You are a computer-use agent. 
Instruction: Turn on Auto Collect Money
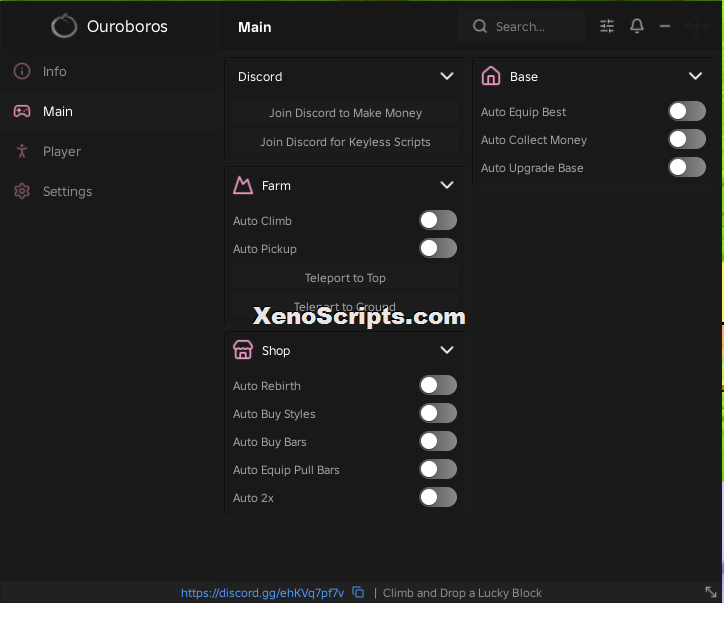pyautogui.click(x=687, y=139)
